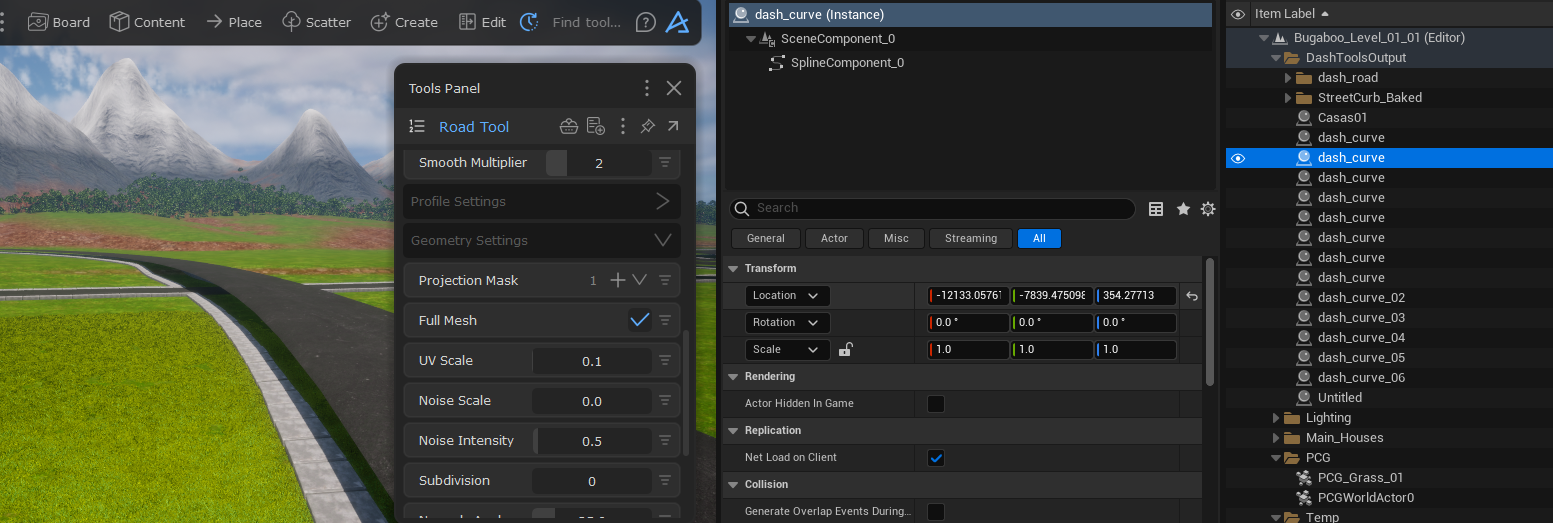This screenshot has width=1553, height=523.
Task: Adjust the Smooth Multiplier slider
Action: pyautogui.click(x=598, y=162)
